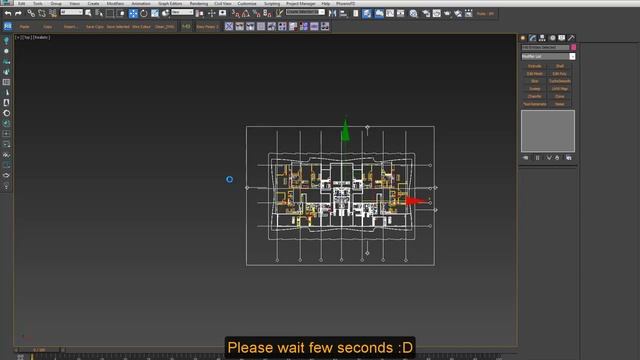
Task: Switch to the Utilities command panel tab
Action: 571,38
